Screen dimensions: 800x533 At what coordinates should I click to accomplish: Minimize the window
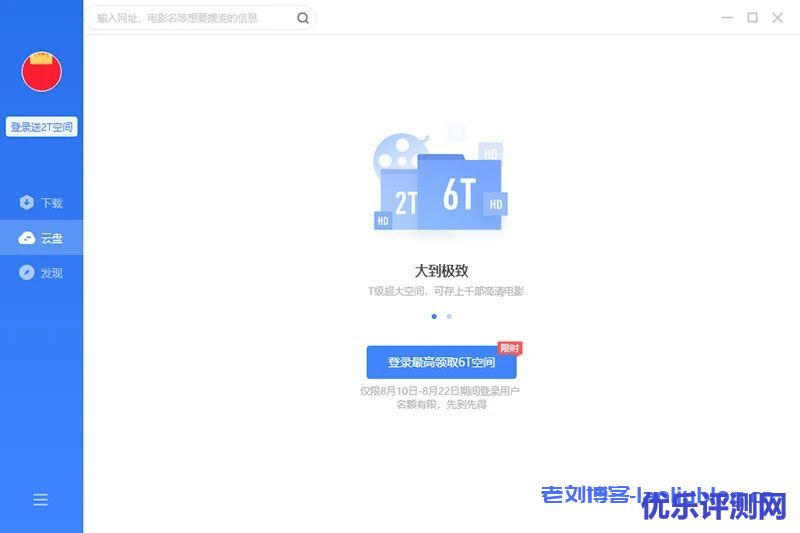click(x=727, y=18)
